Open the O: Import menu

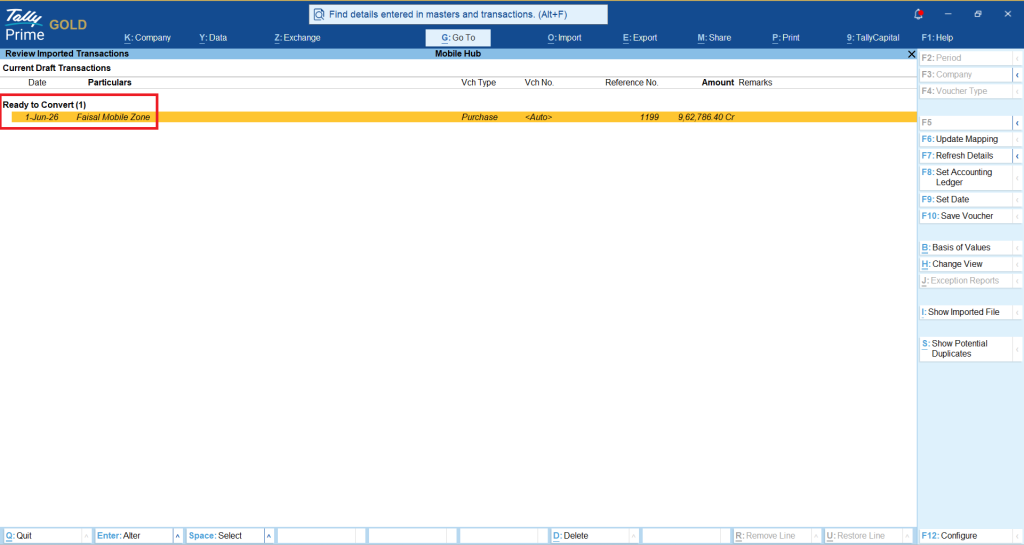tap(564, 38)
